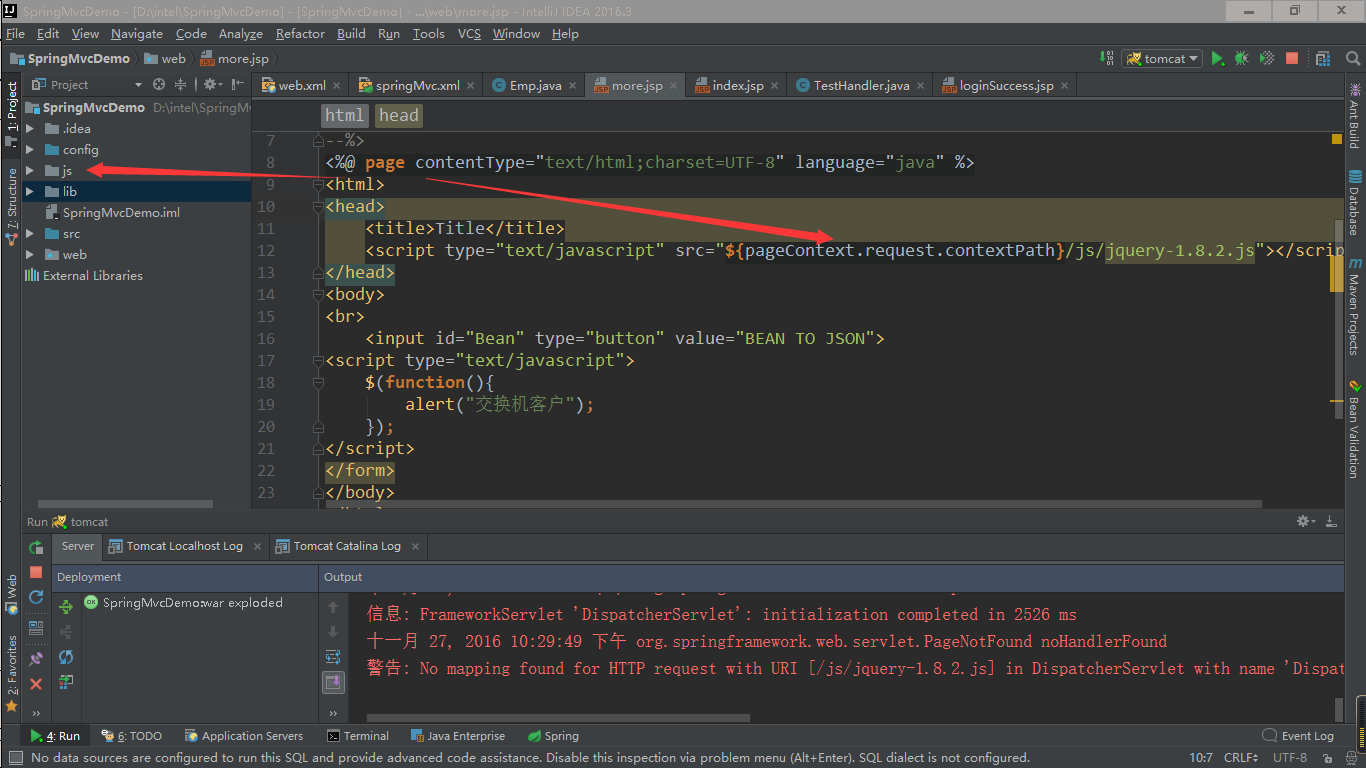Viewport: 1366px width, 768px height.
Task: Update tomcat application blue refresh icon
Action: coord(36,597)
